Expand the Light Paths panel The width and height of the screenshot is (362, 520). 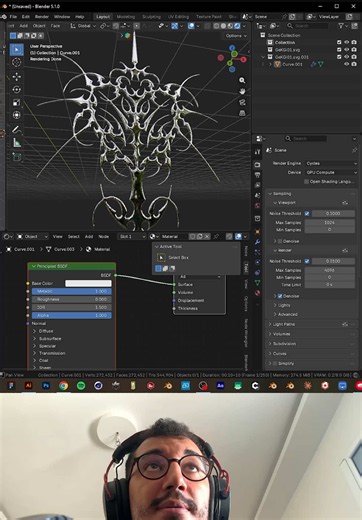(x=270, y=324)
